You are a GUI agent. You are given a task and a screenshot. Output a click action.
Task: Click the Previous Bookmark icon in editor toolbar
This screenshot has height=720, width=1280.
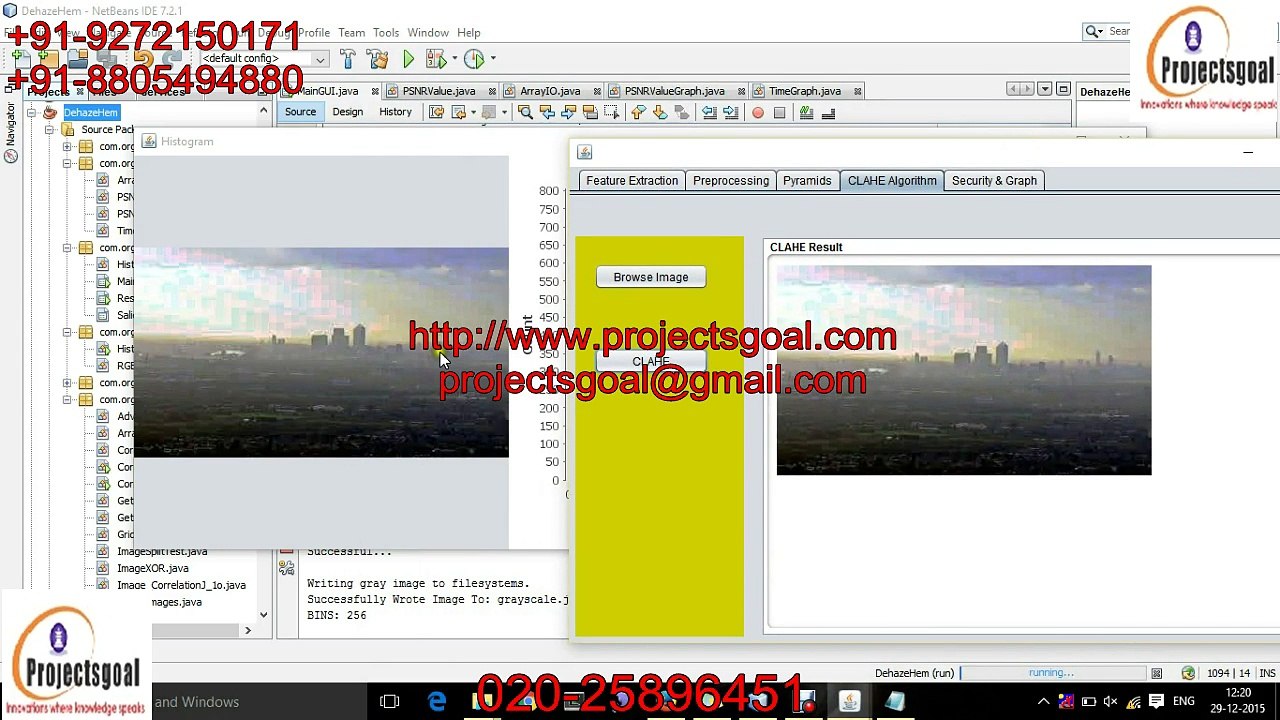coord(638,113)
